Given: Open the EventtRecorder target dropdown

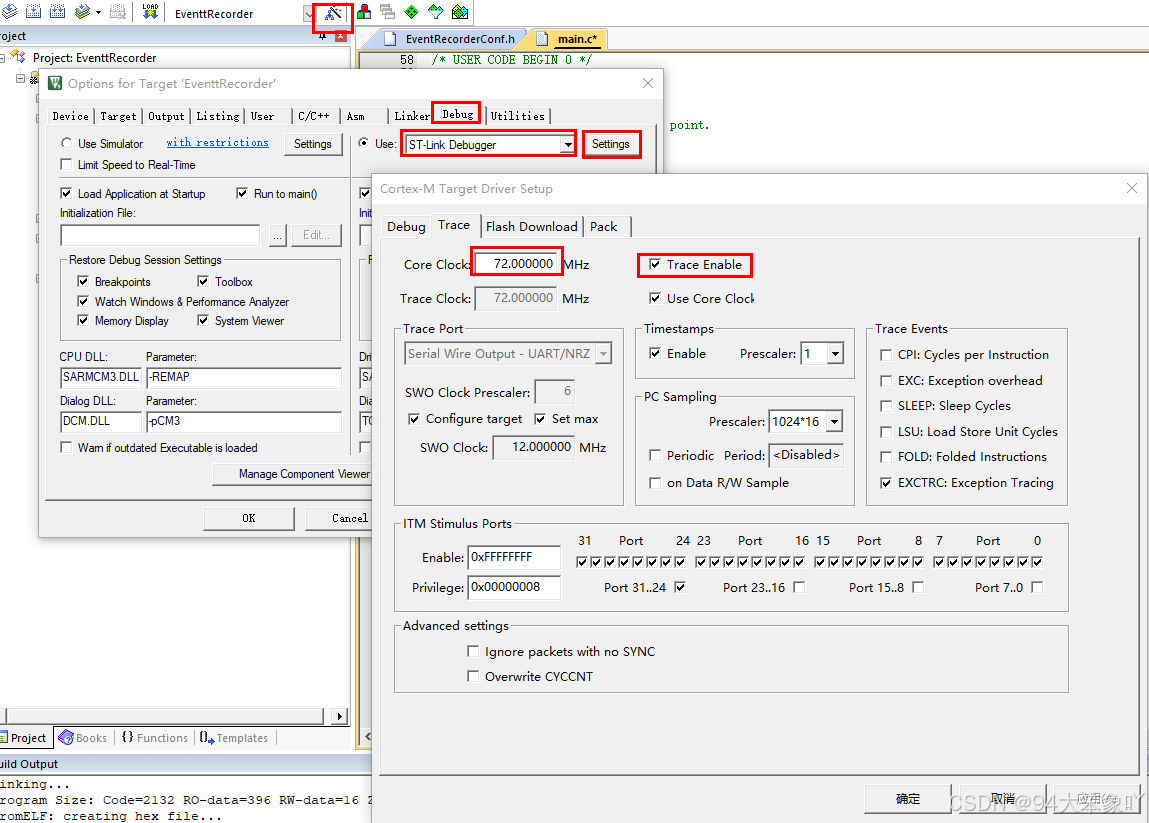Looking at the screenshot, I should 307,13.
